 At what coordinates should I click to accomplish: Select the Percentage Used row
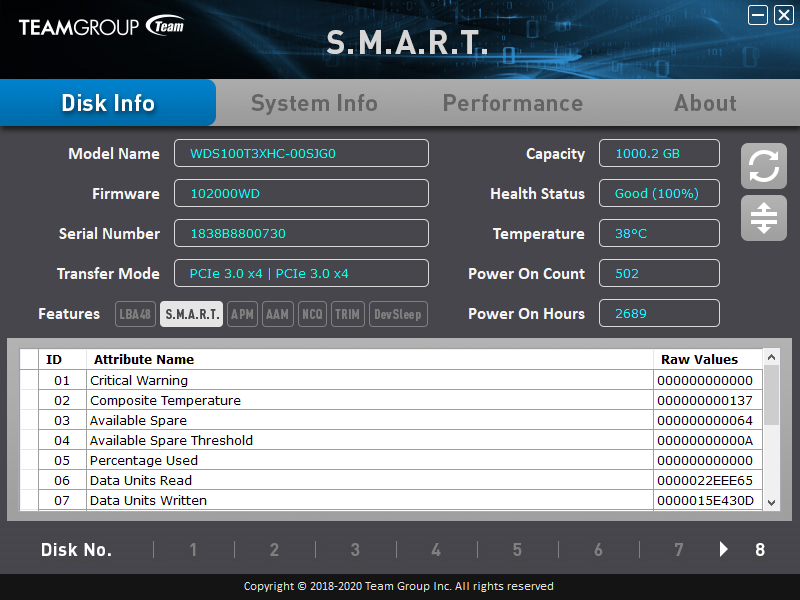coord(391,460)
